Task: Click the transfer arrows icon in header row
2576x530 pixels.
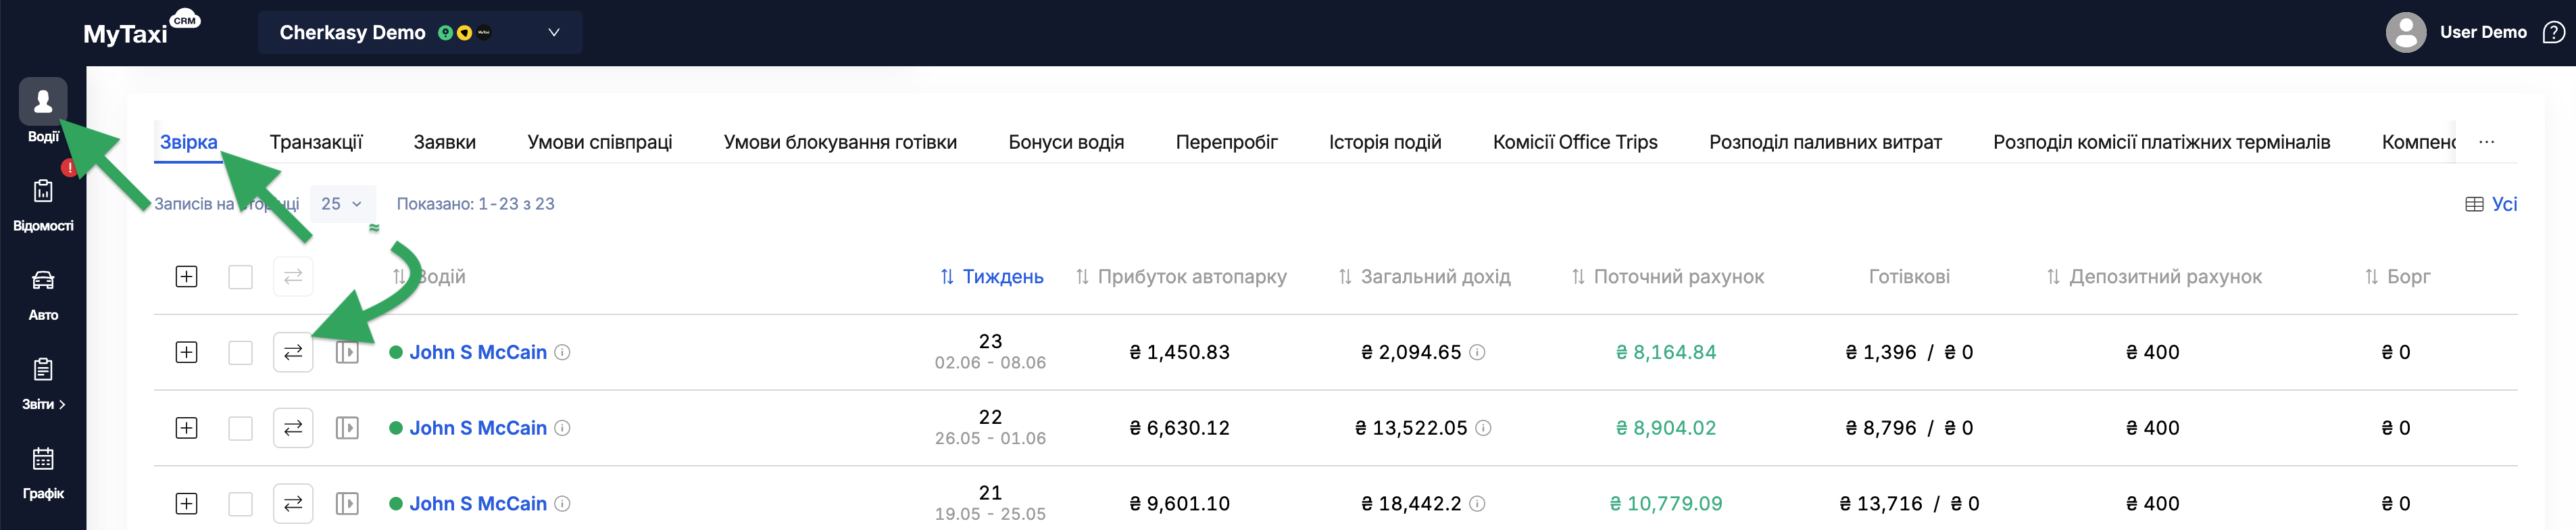Action: tap(293, 277)
